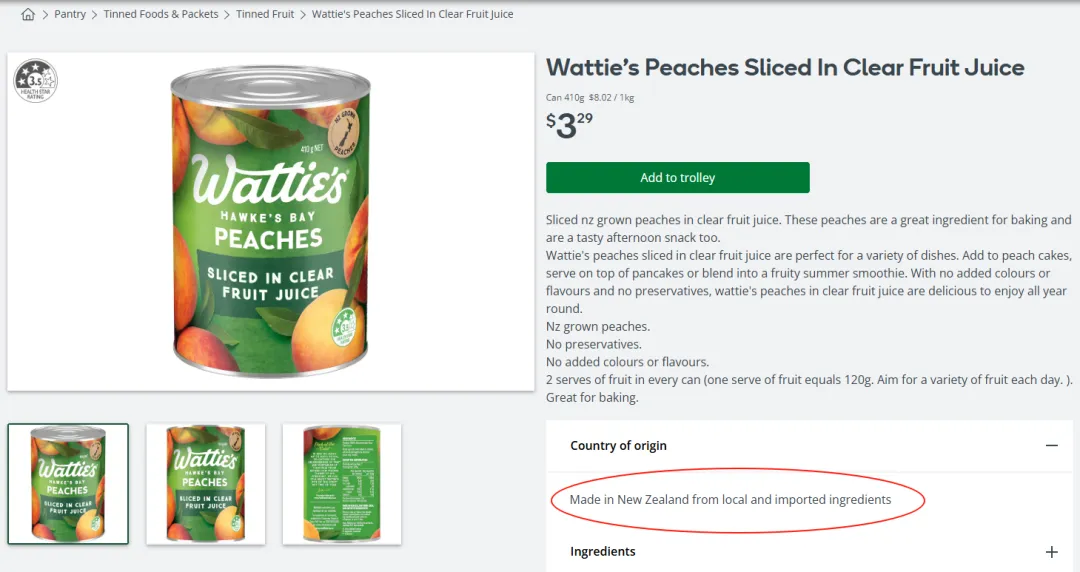Click the Health Star Rating badge
1080x572 pixels.
click(x=36, y=81)
